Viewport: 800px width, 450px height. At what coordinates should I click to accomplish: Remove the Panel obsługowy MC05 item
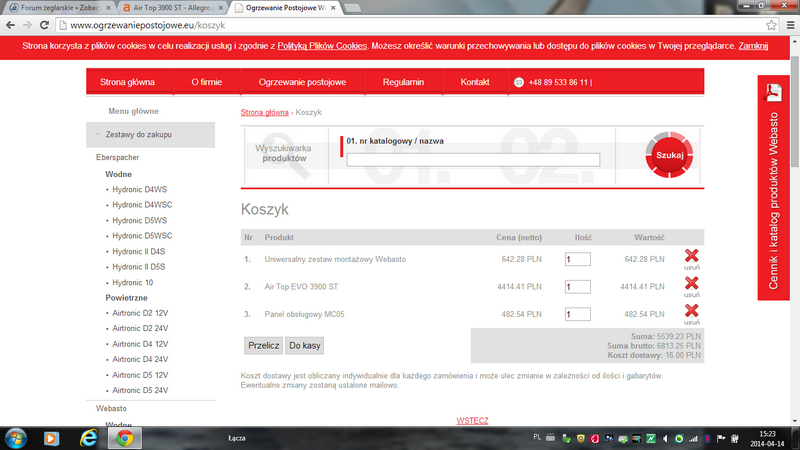tap(691, 314)
